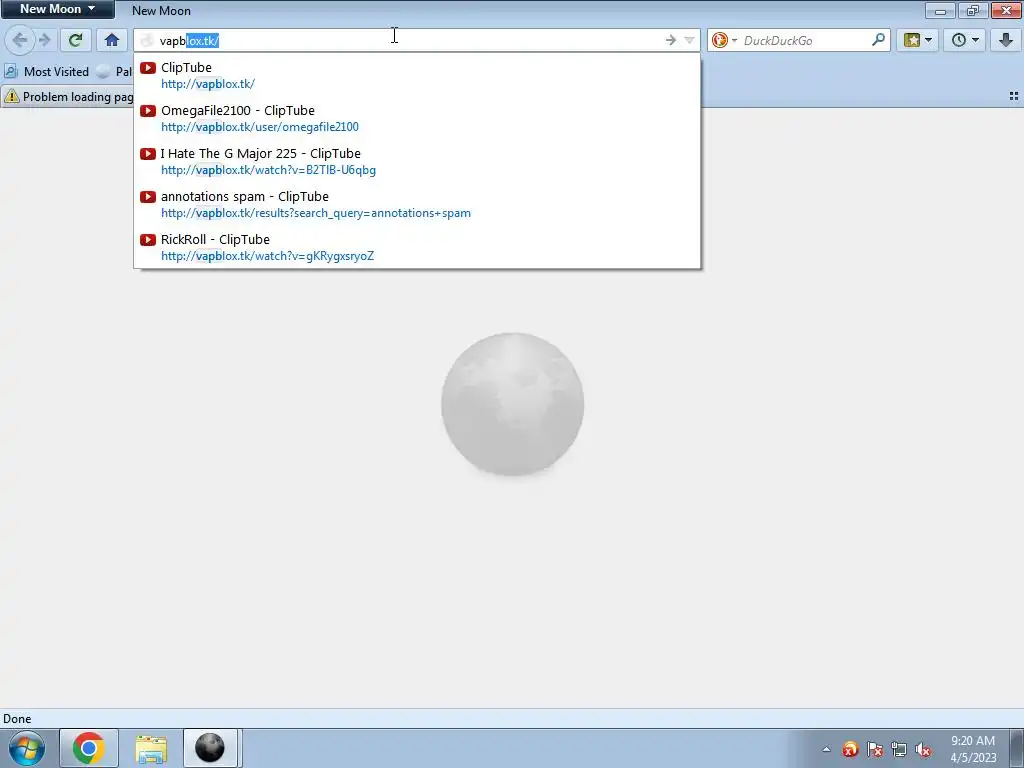Select OmegaFile2100 - ClipTube suggestion

pos(417,118)
